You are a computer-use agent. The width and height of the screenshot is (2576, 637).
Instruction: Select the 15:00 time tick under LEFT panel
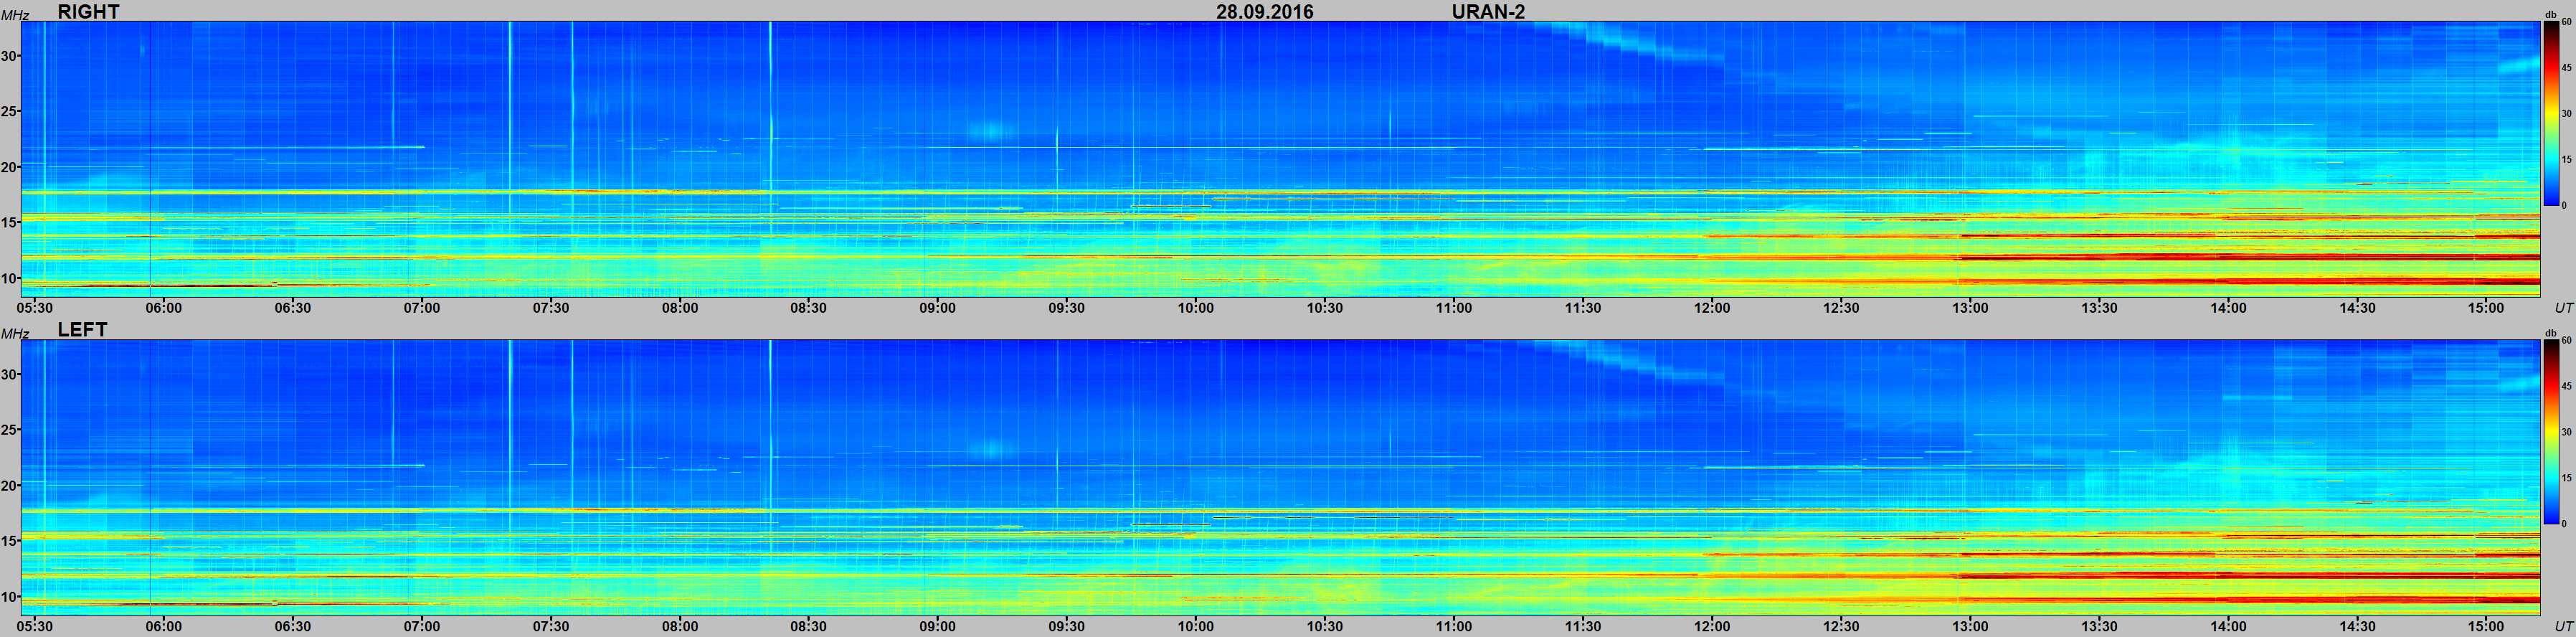(2486, 626)
